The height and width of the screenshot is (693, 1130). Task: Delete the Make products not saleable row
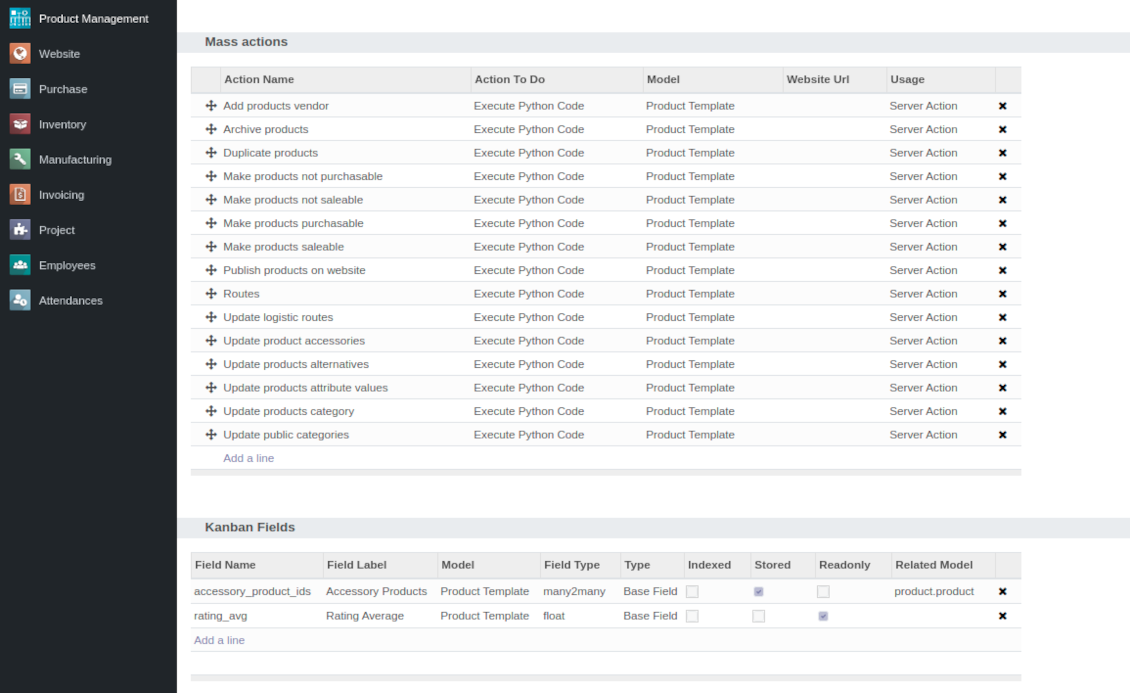tap(1002, 200)
